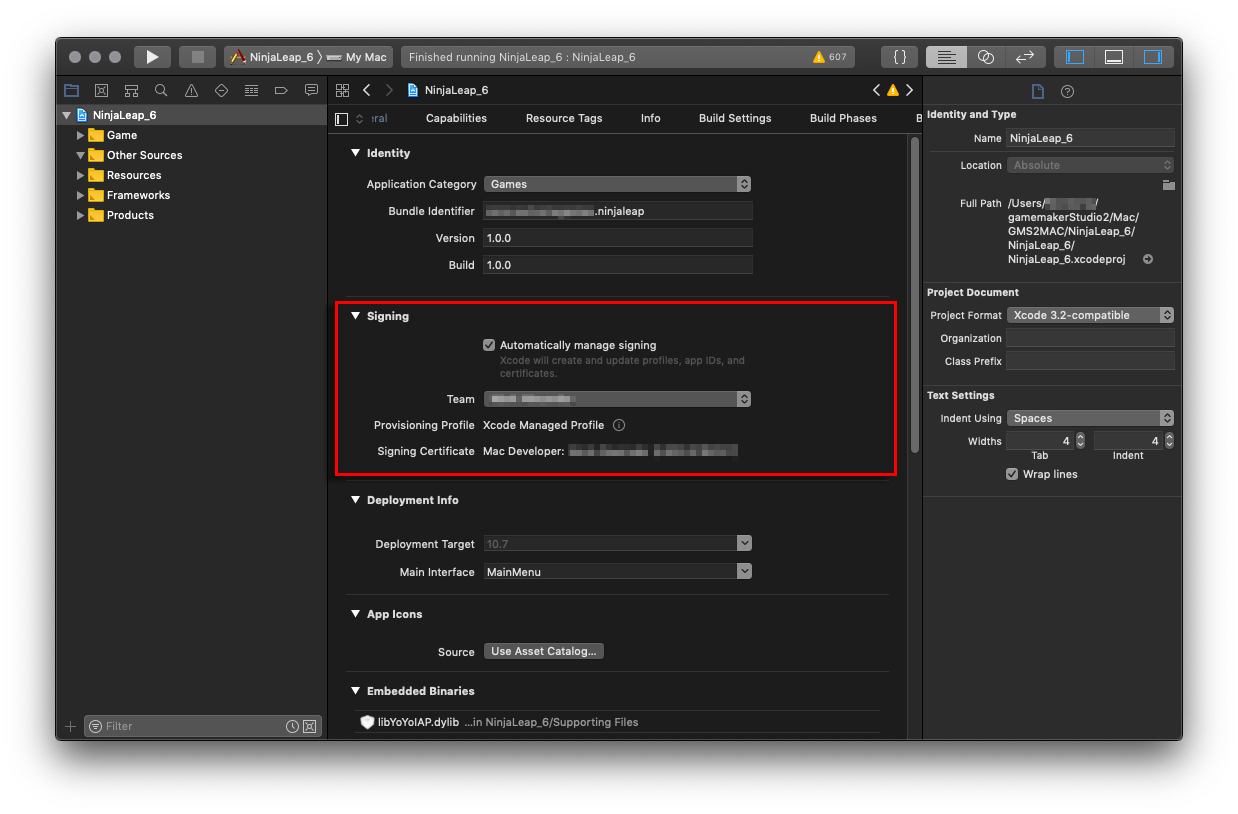Show the Version editor
Image resolution: width=1238 pixels, height=814 pixels.
(x=1025, y=57)
